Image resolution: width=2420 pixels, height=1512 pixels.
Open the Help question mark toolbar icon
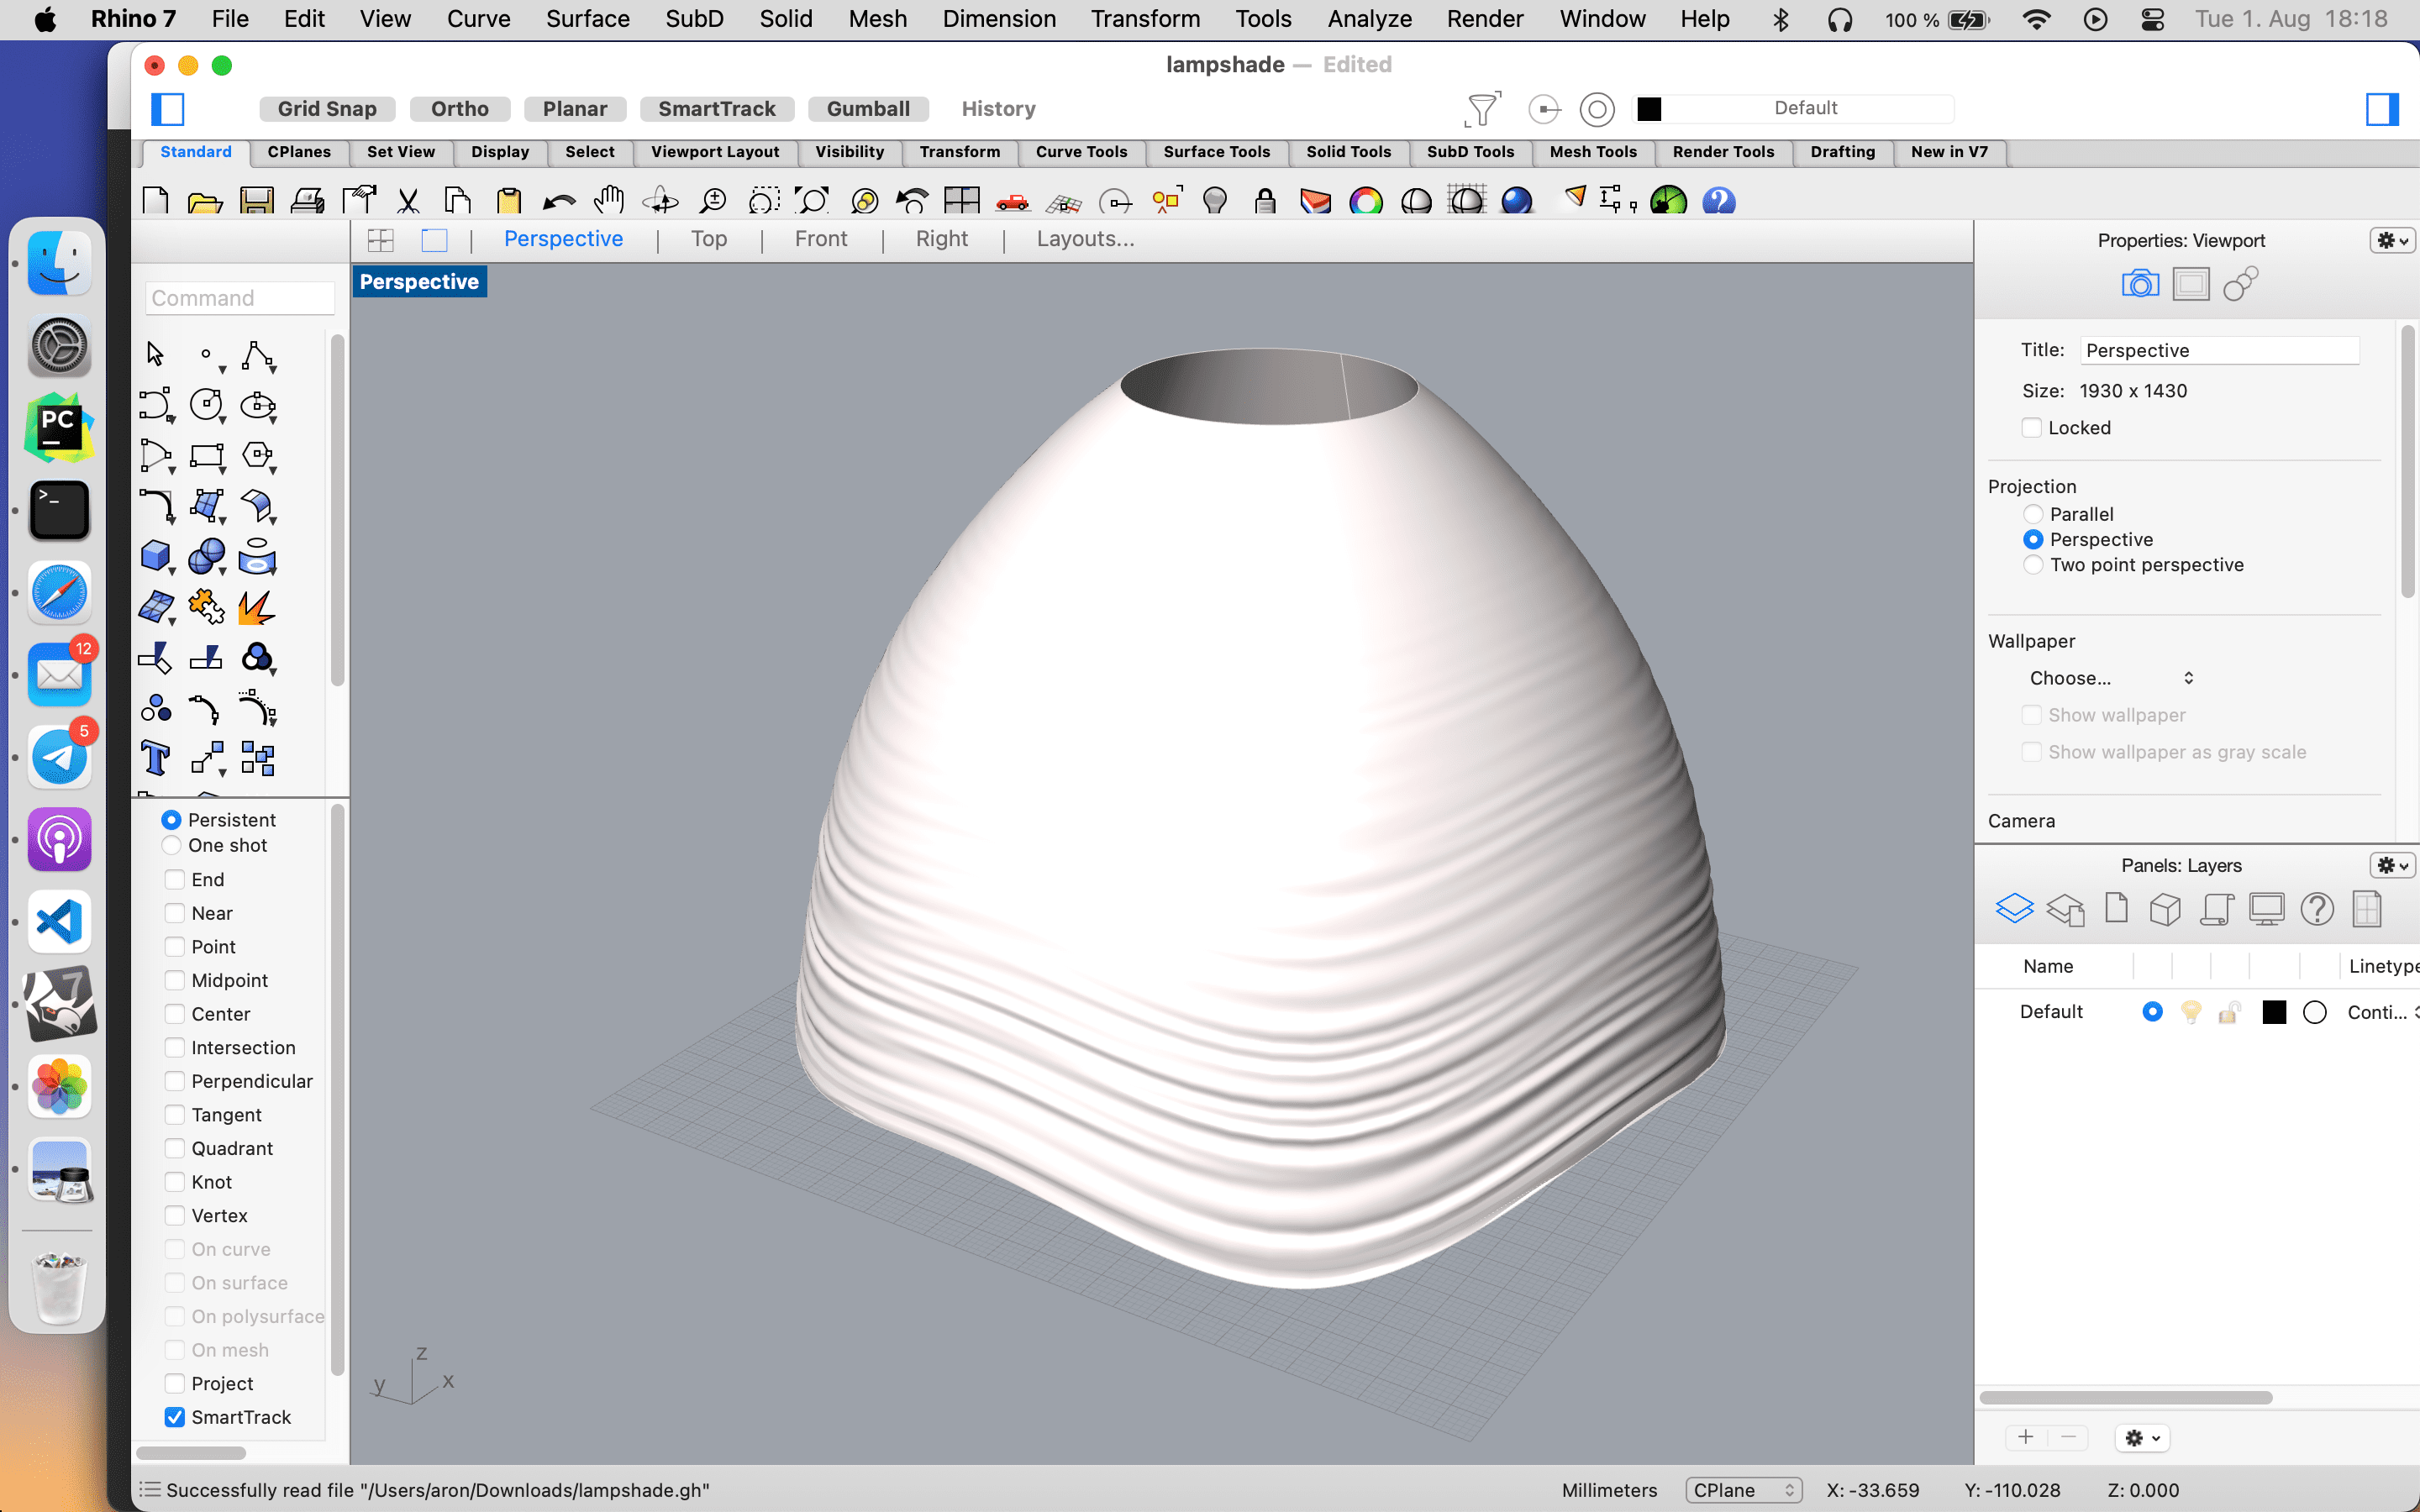(x=1718, y=201)
